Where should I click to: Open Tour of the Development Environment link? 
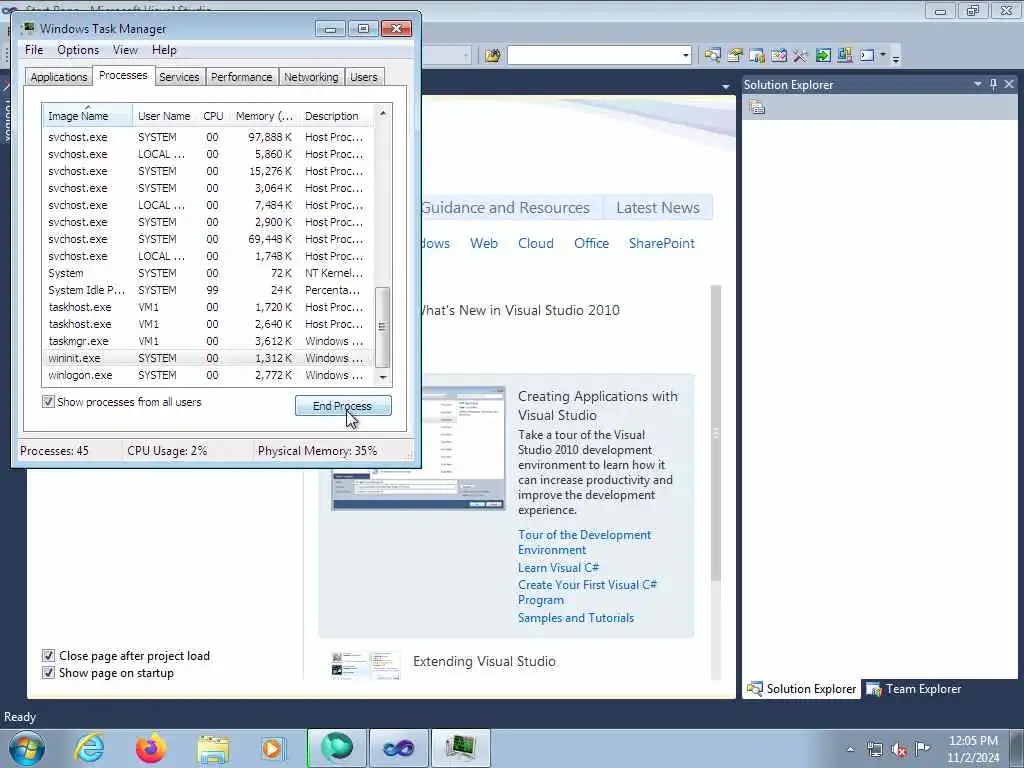584,542
